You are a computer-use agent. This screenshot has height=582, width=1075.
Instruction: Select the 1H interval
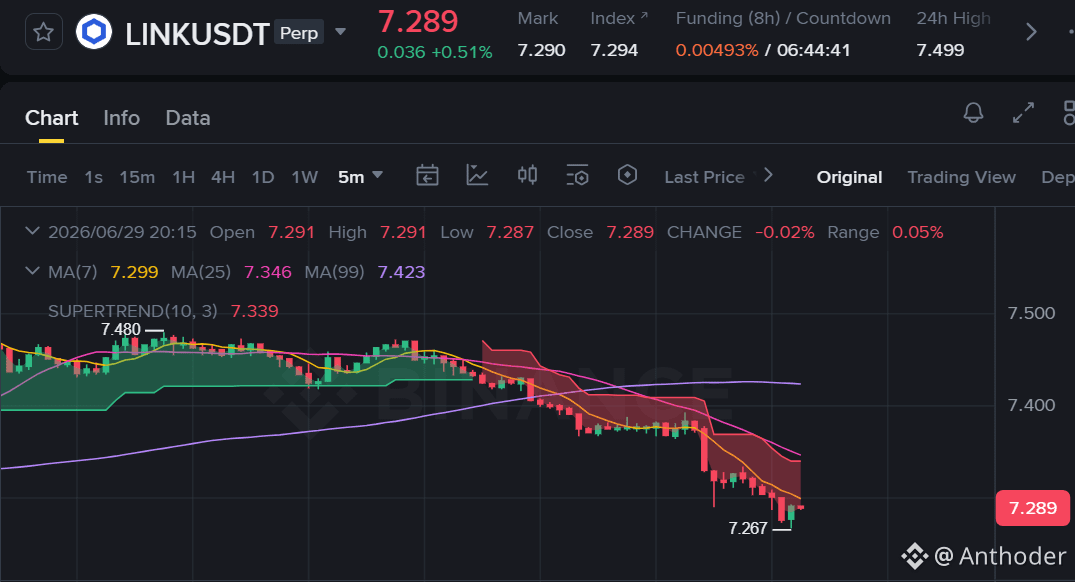183,177
